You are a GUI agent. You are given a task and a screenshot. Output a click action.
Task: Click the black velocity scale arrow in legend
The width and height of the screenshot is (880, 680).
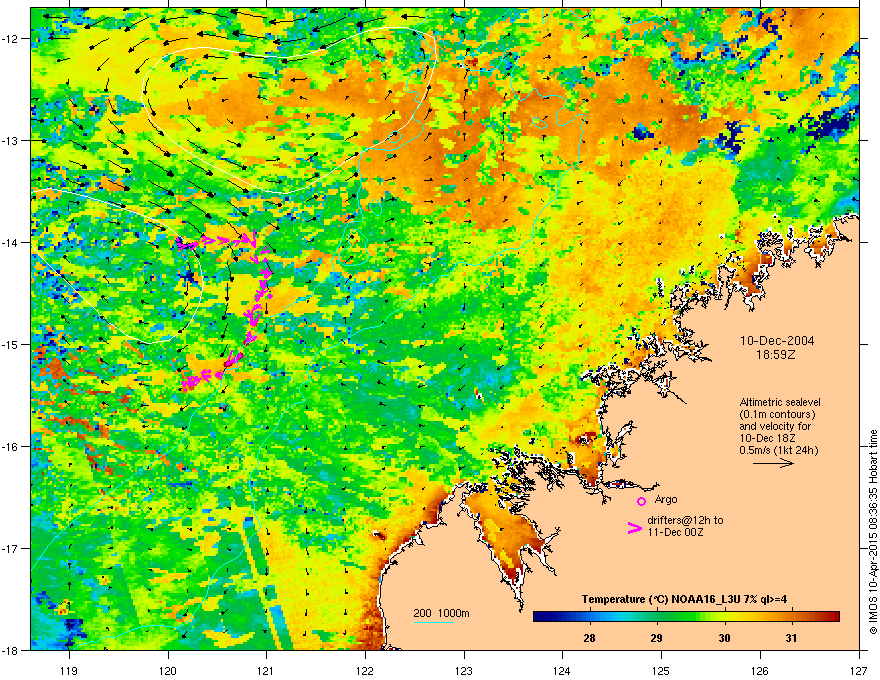[x=773, y=463]
